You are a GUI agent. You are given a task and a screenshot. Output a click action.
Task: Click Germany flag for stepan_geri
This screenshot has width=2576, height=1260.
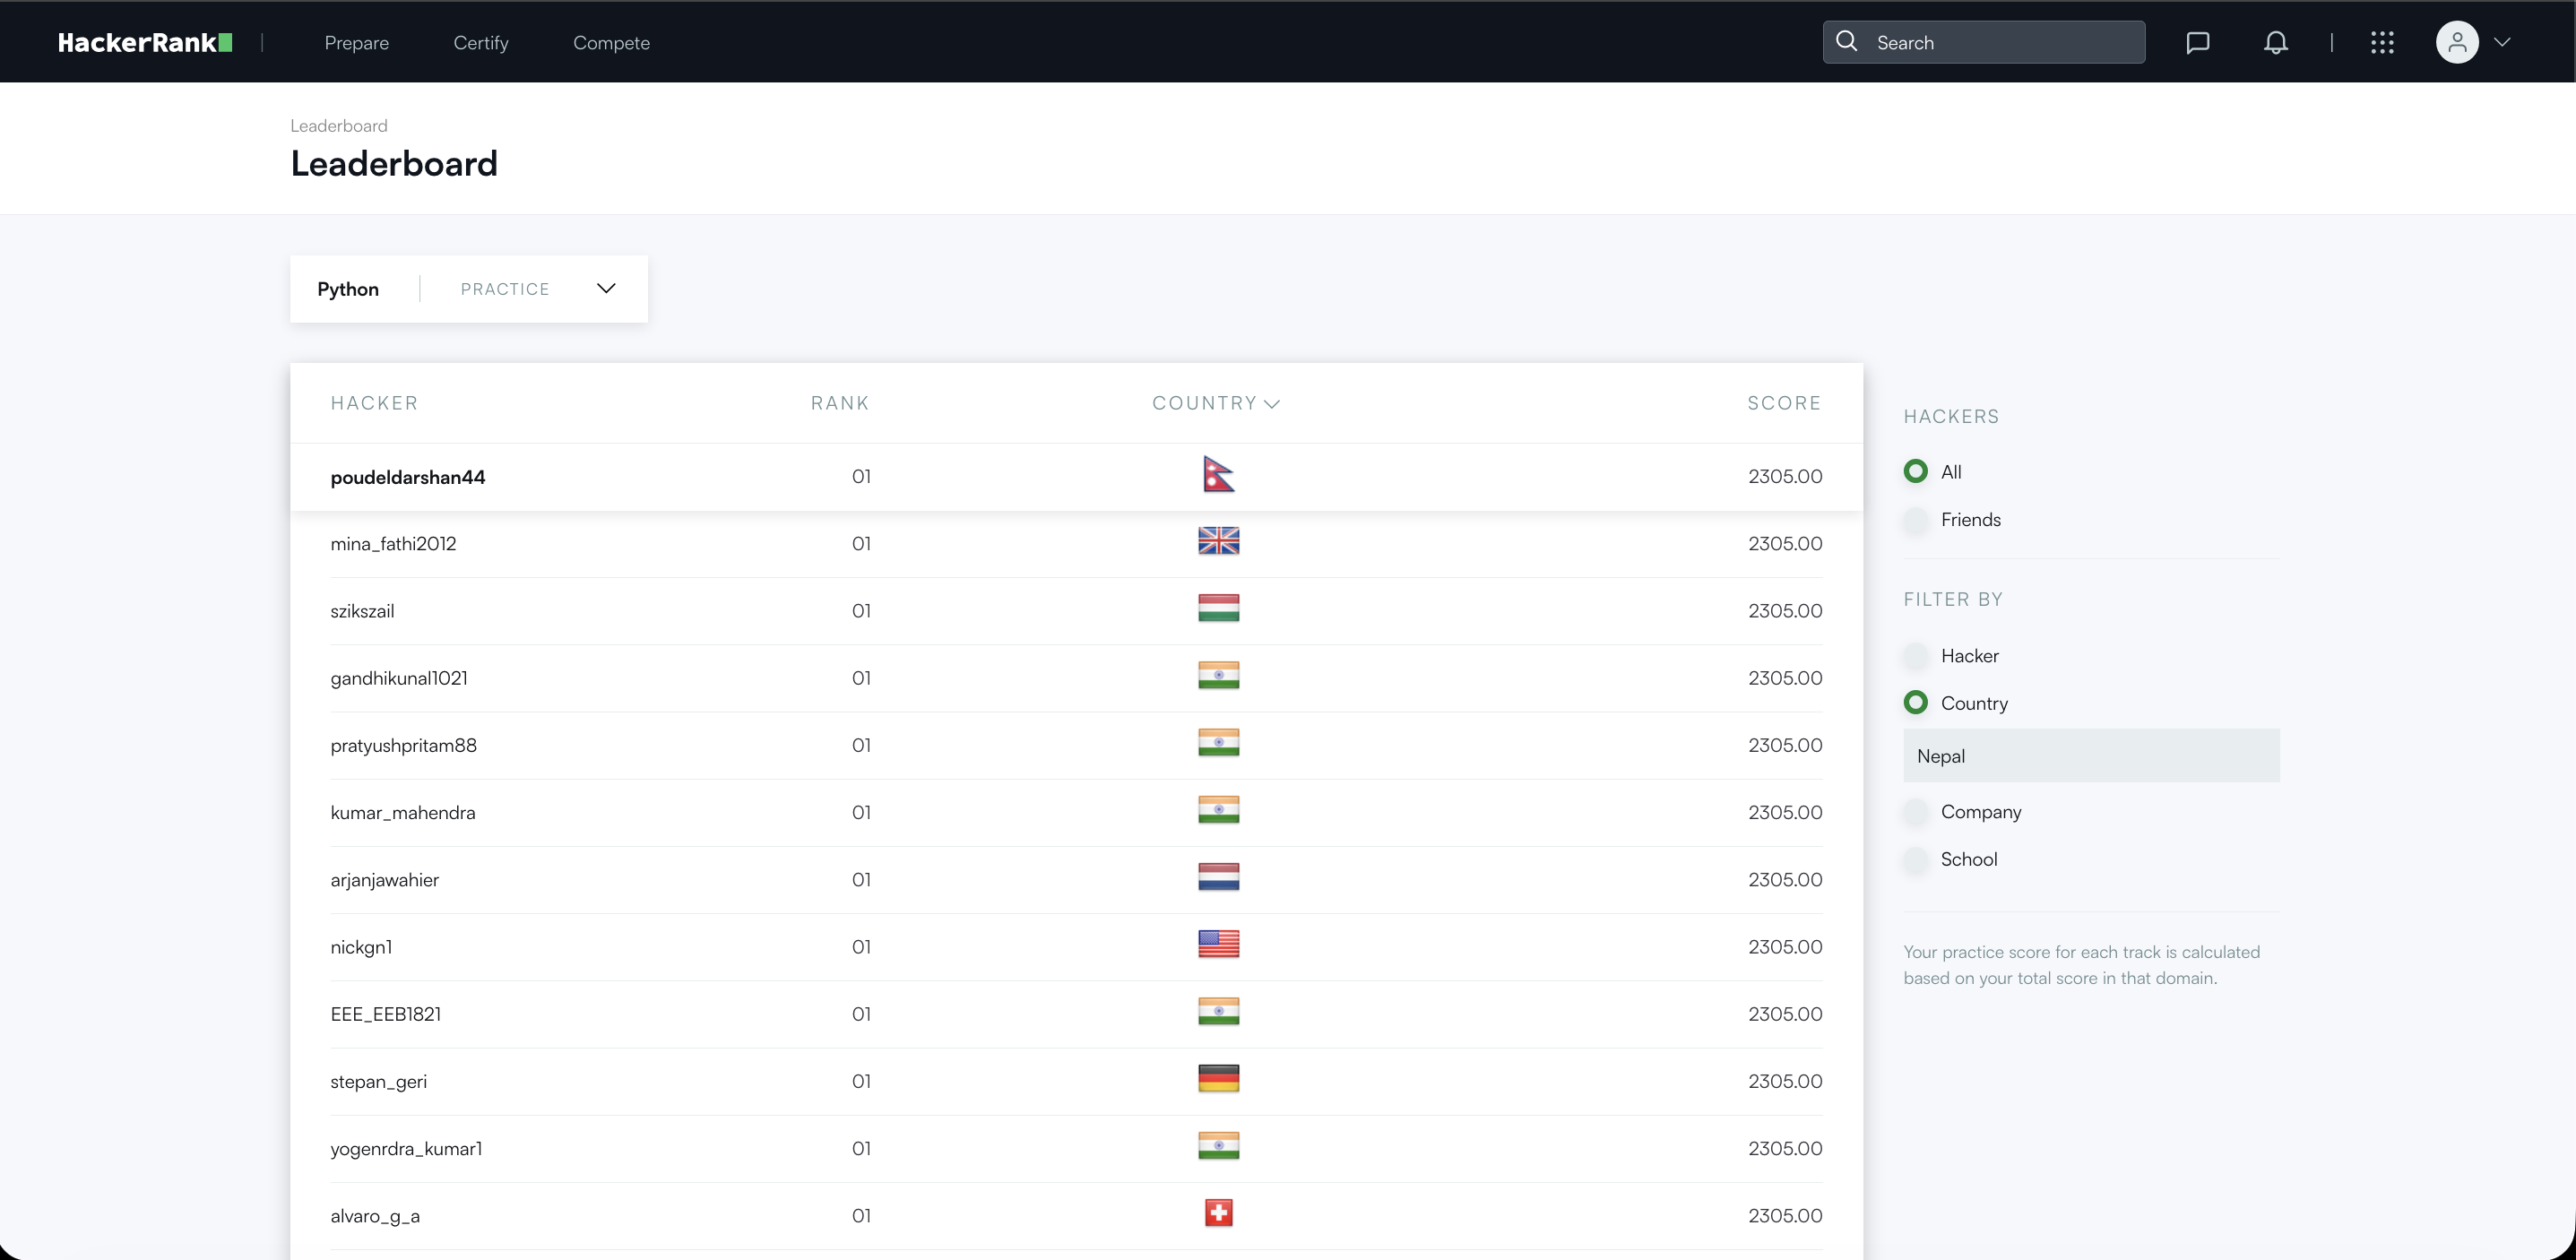[1218, 1078]
